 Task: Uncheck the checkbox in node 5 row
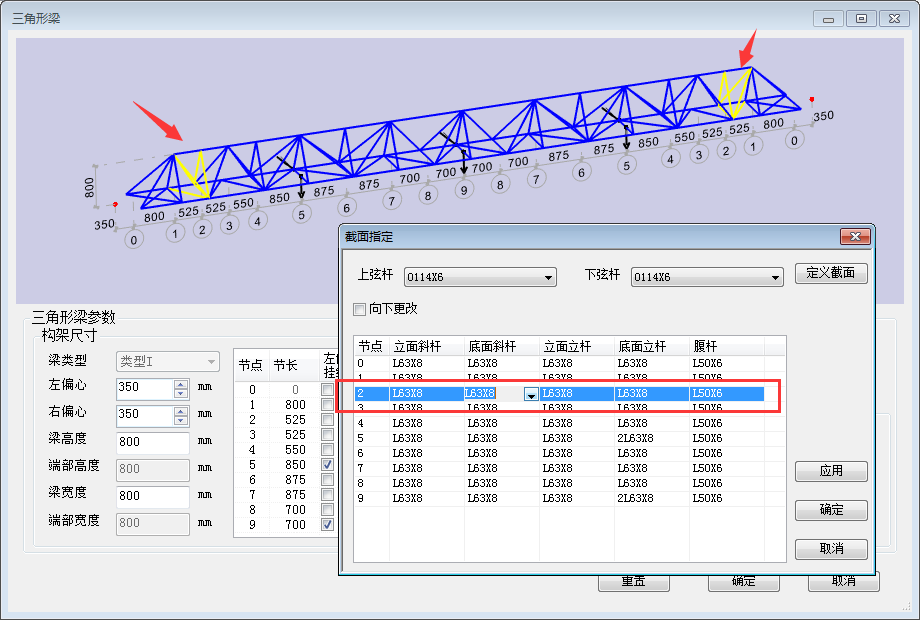coord(328,465)
